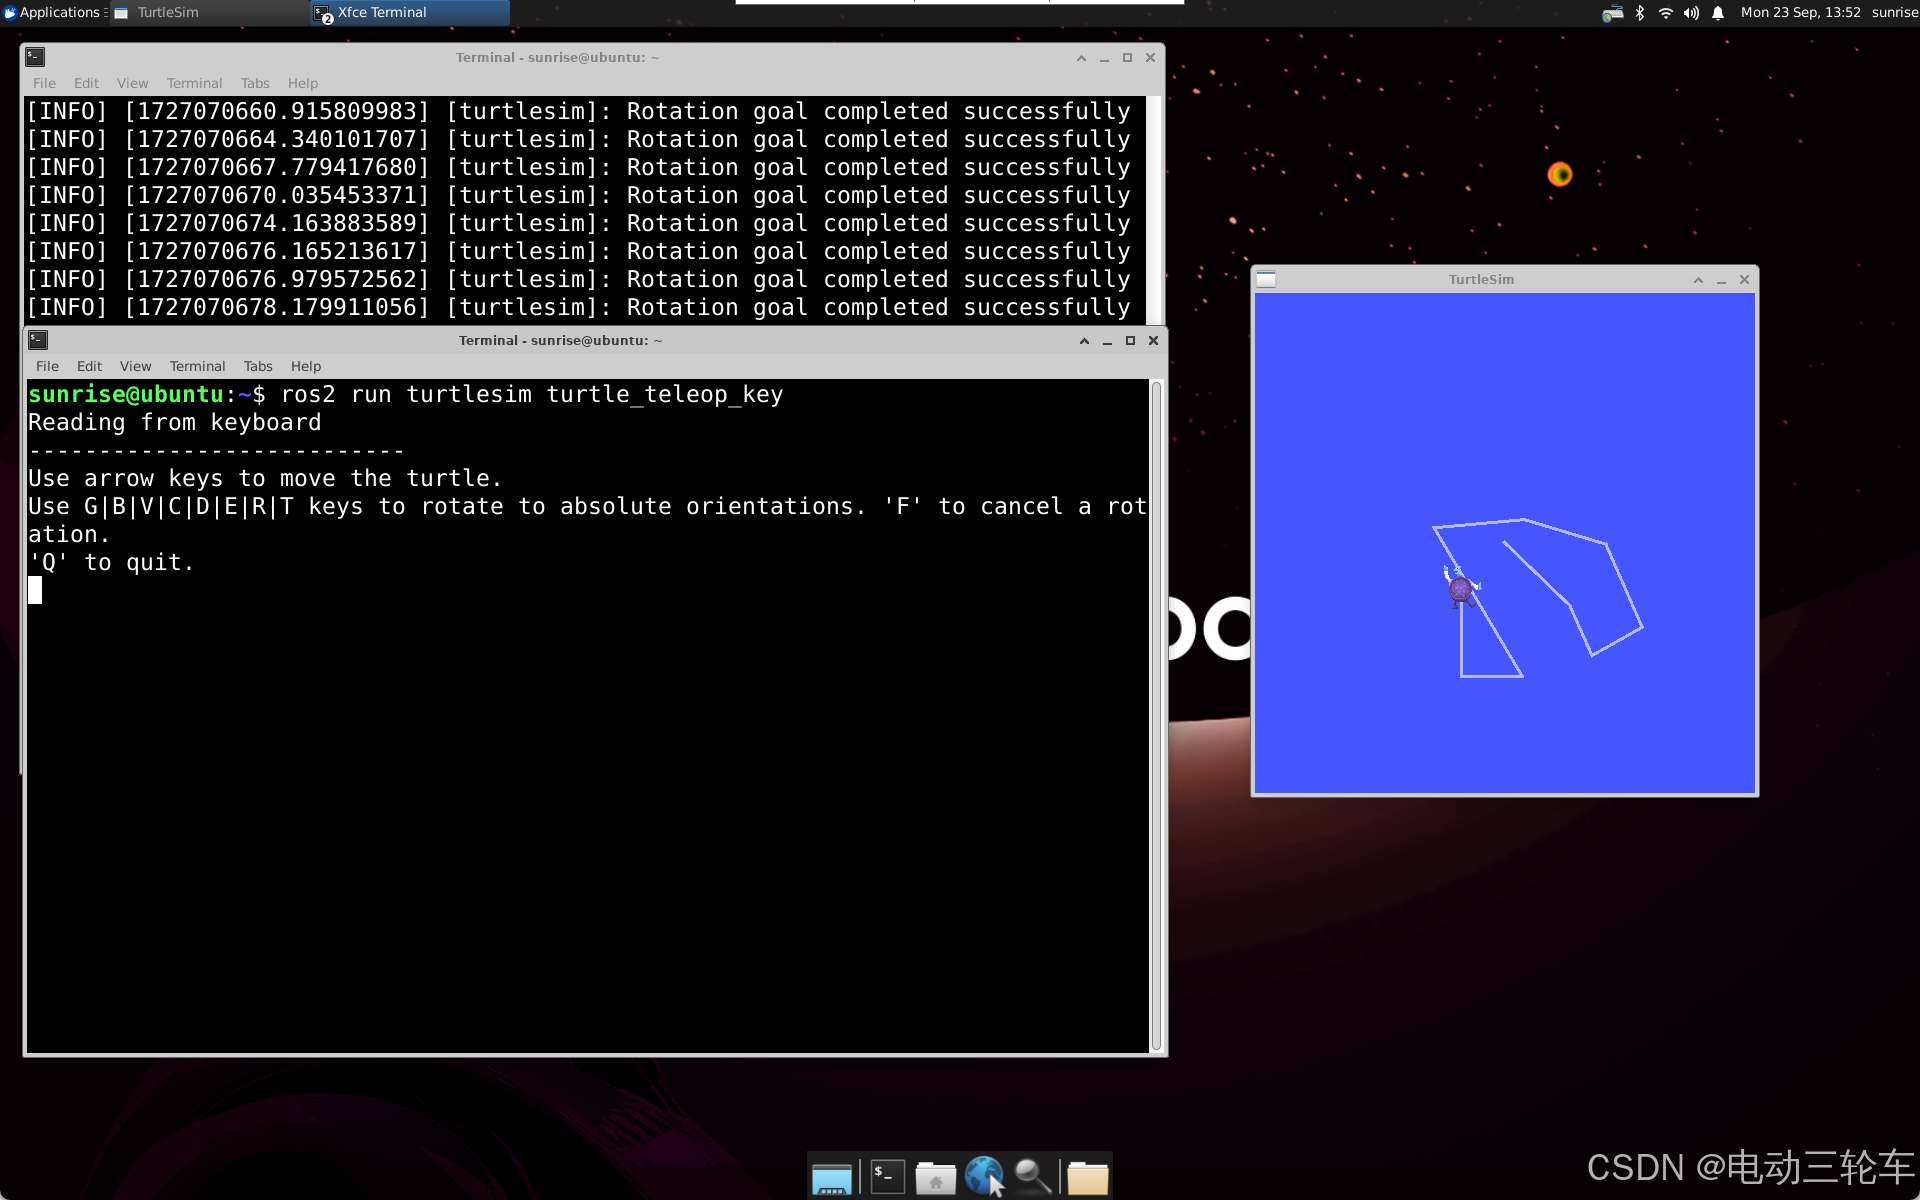The width and height of the screenshot is (1920, 1200).
Task: Click the show desktop dock icon
Action: tap(831, 1178)
